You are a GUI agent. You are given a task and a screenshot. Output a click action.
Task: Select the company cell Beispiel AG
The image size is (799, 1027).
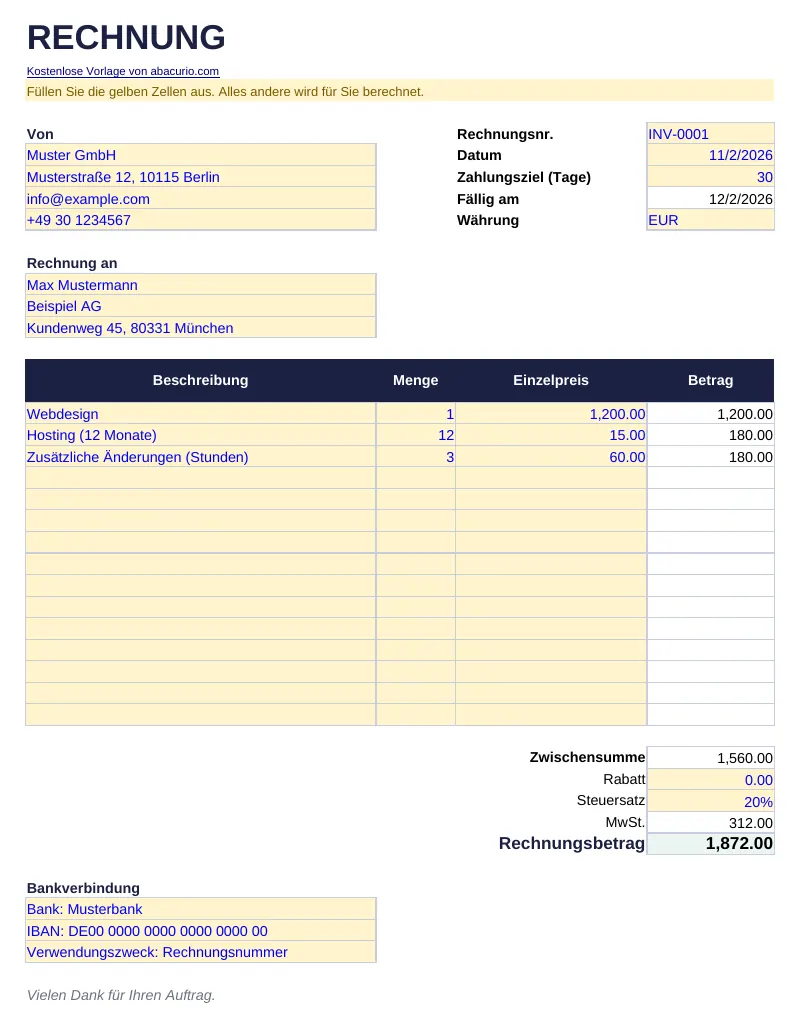200,306
